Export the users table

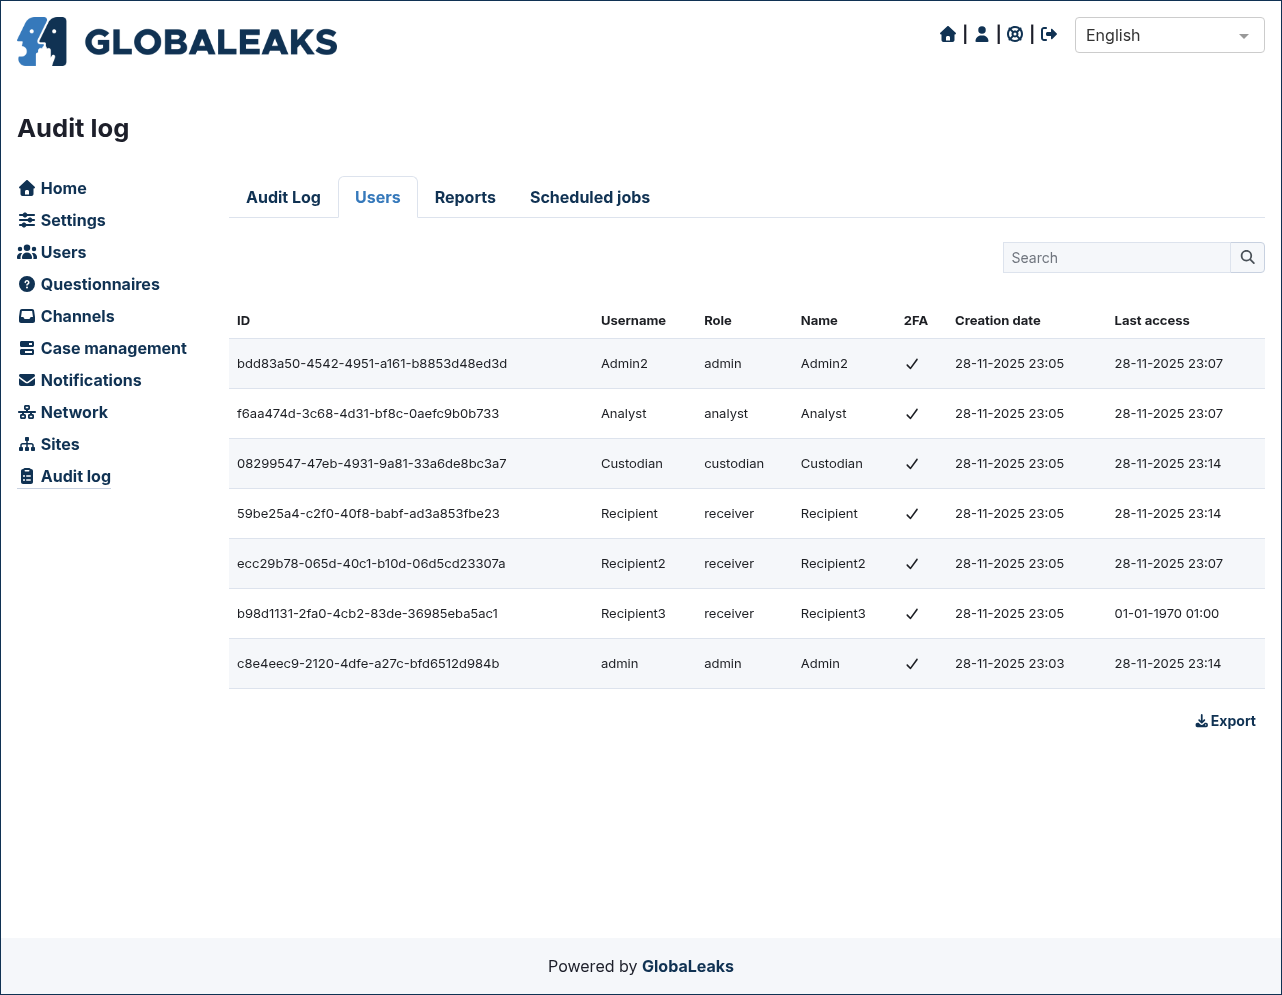tap(1225, 721)
